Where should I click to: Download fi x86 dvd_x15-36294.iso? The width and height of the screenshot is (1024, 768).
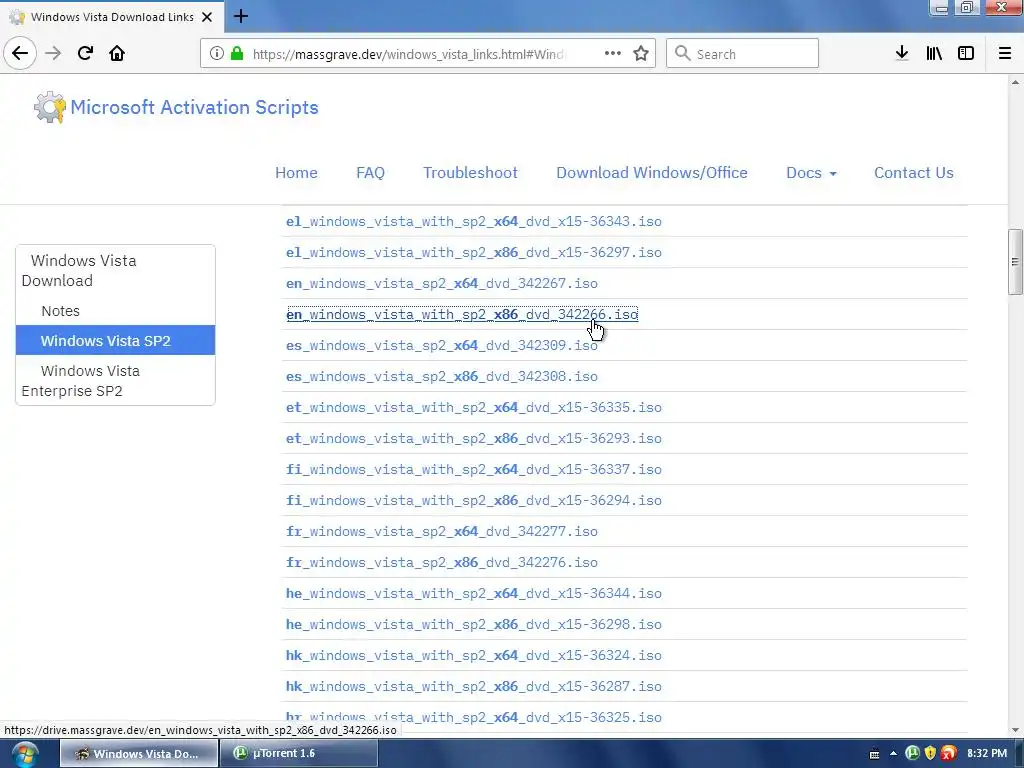[473, 500]
